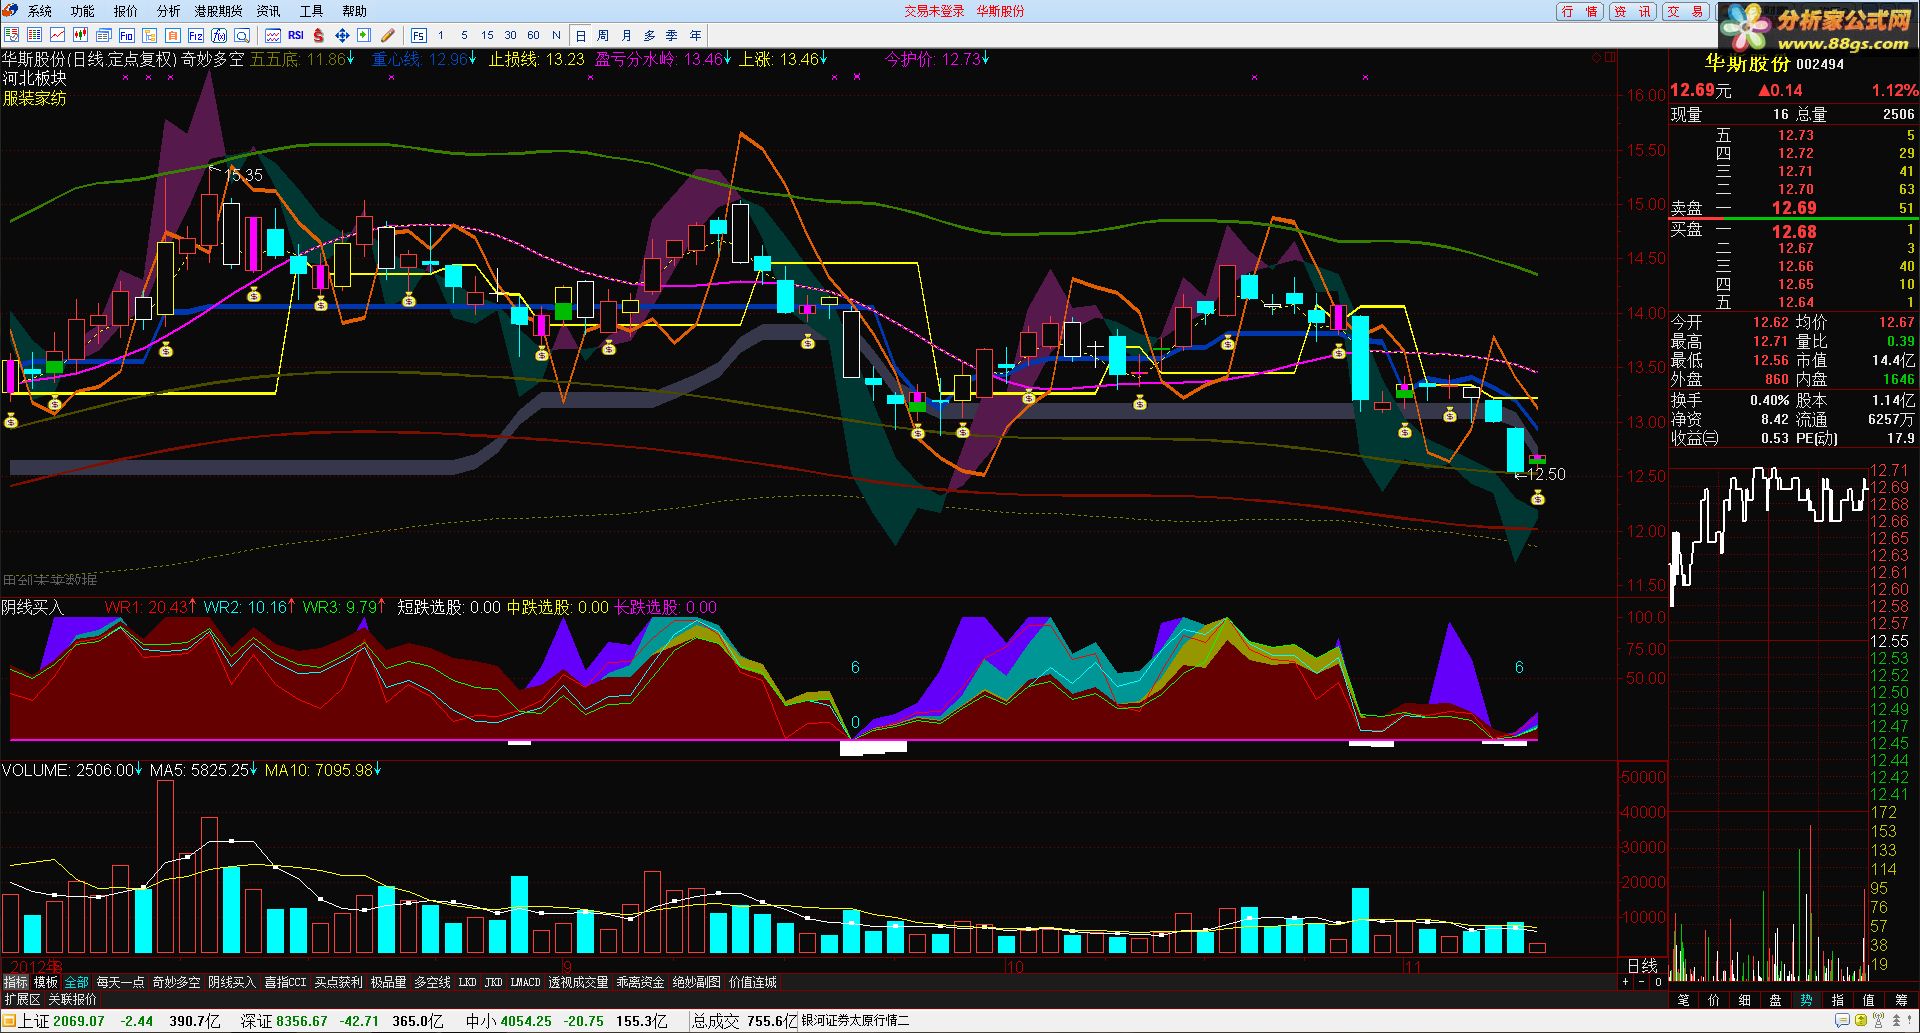Image resolution: width=1920 pixels, height=1033 pixels.
Task: Select the quarterly (季) period
Action: coord(672,35)
